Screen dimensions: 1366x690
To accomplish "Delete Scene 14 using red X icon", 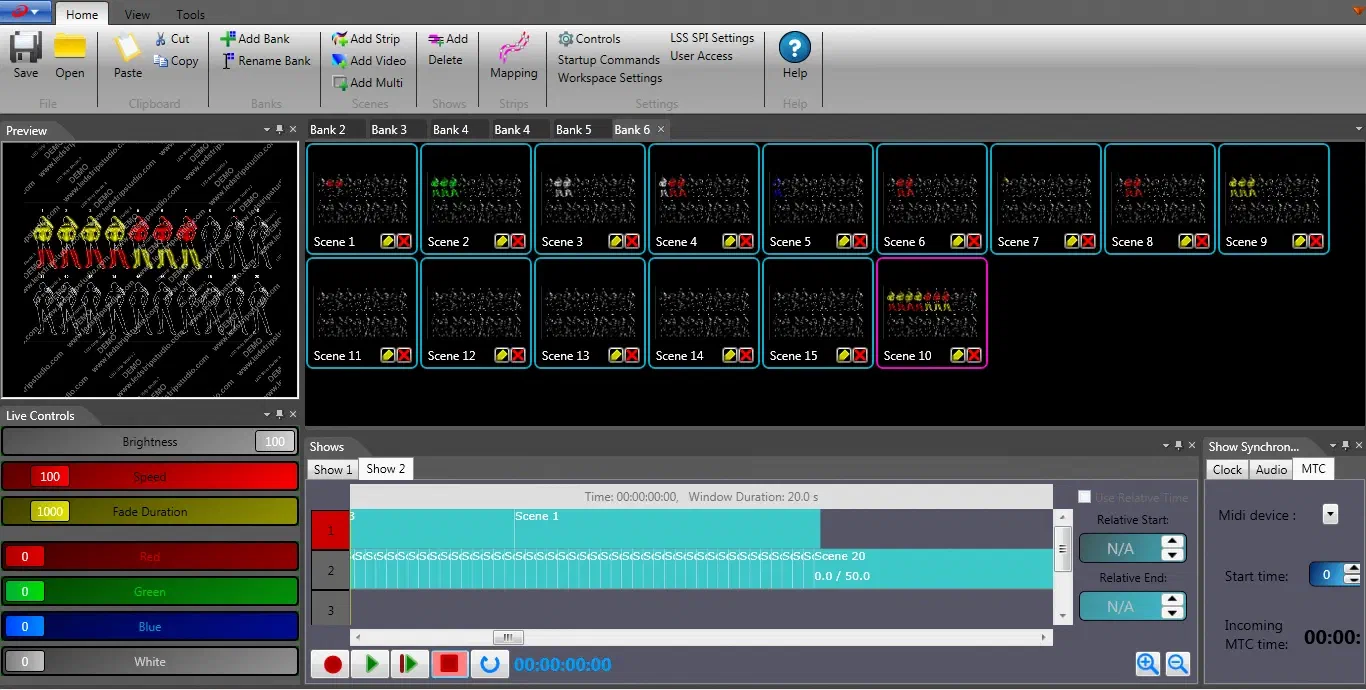I will (x=746, y=356).
